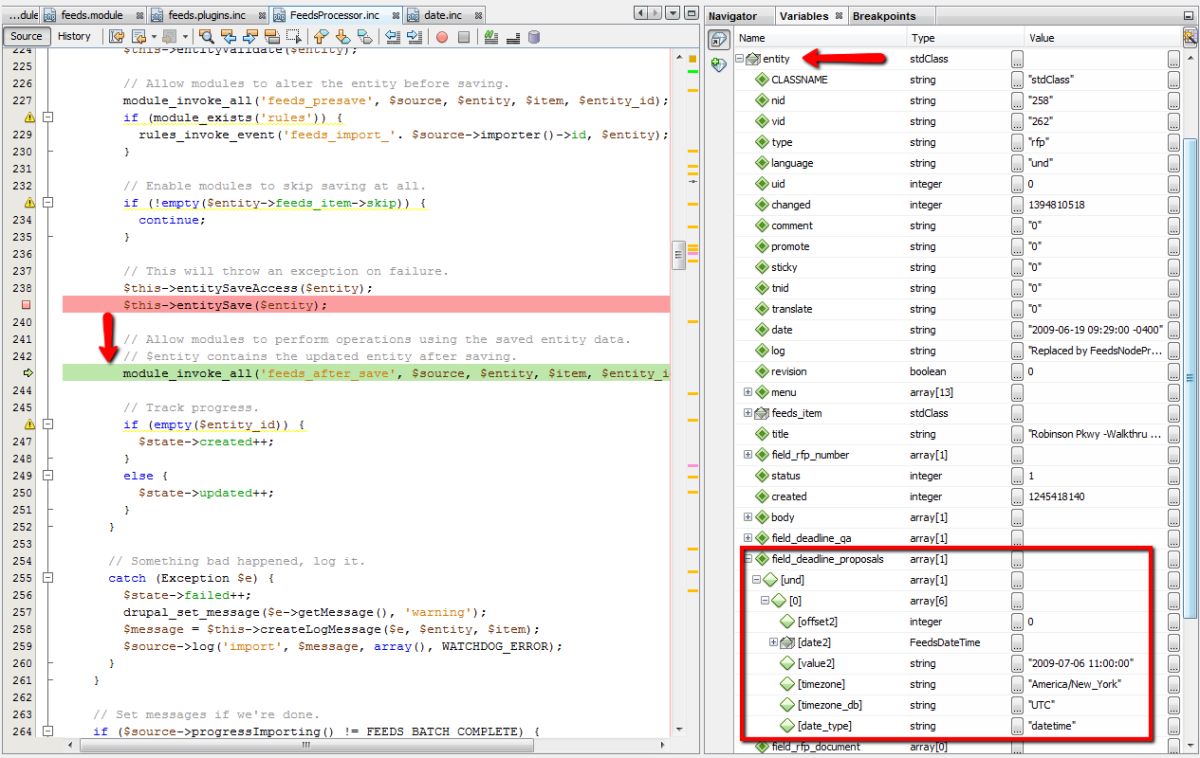Open the Back history dropdown arrow
This screenshot has height=758, width=1200.
tap(154, 37)
